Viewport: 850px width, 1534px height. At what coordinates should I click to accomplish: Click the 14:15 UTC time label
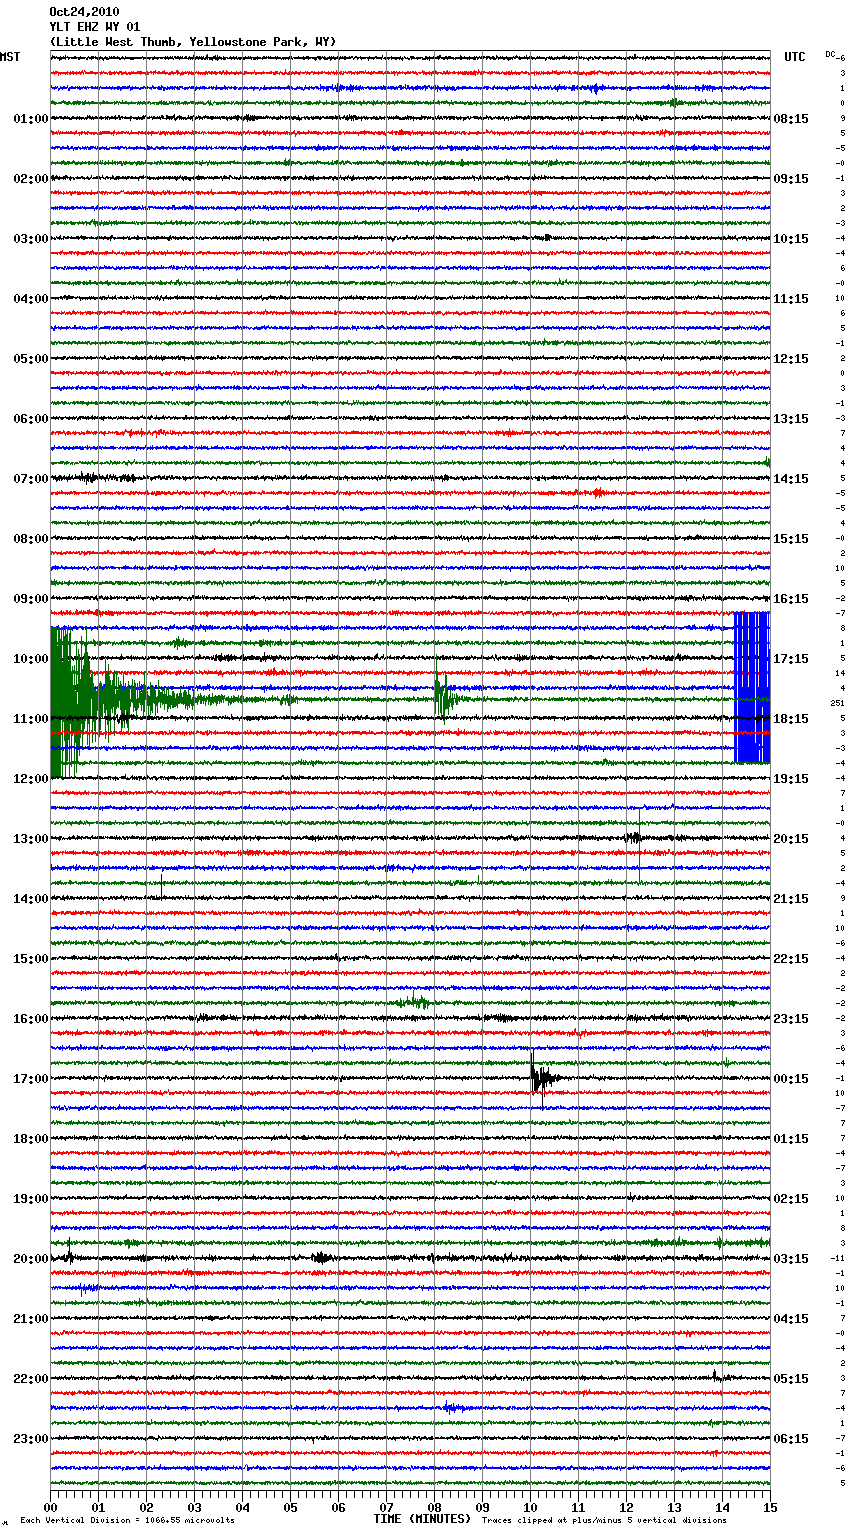791,479
